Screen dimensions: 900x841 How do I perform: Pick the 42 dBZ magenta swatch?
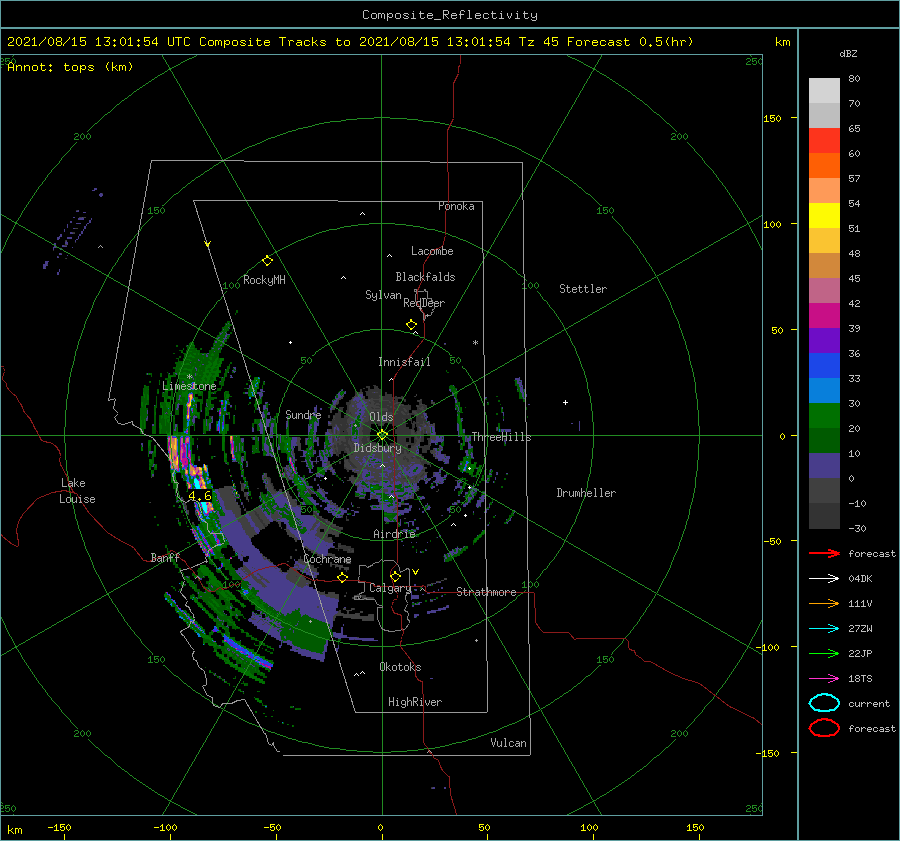pyautogui.click(x=824, y=315)
